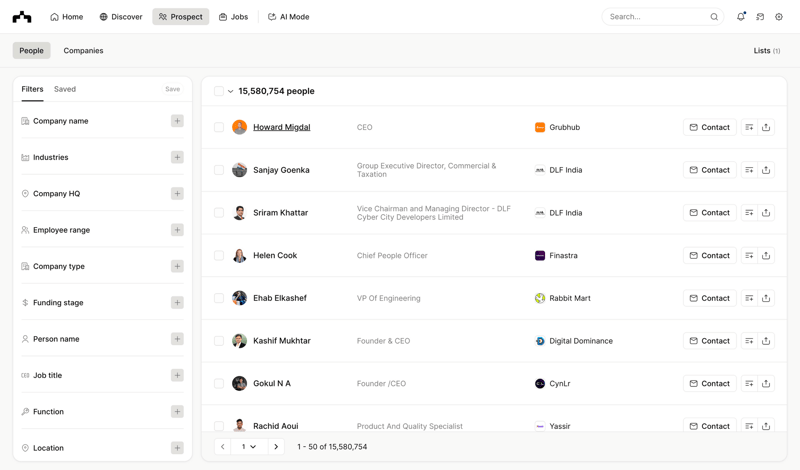The image size is (800, 470).
Task: Switch to AI Mode
Action: pos(289,17)
